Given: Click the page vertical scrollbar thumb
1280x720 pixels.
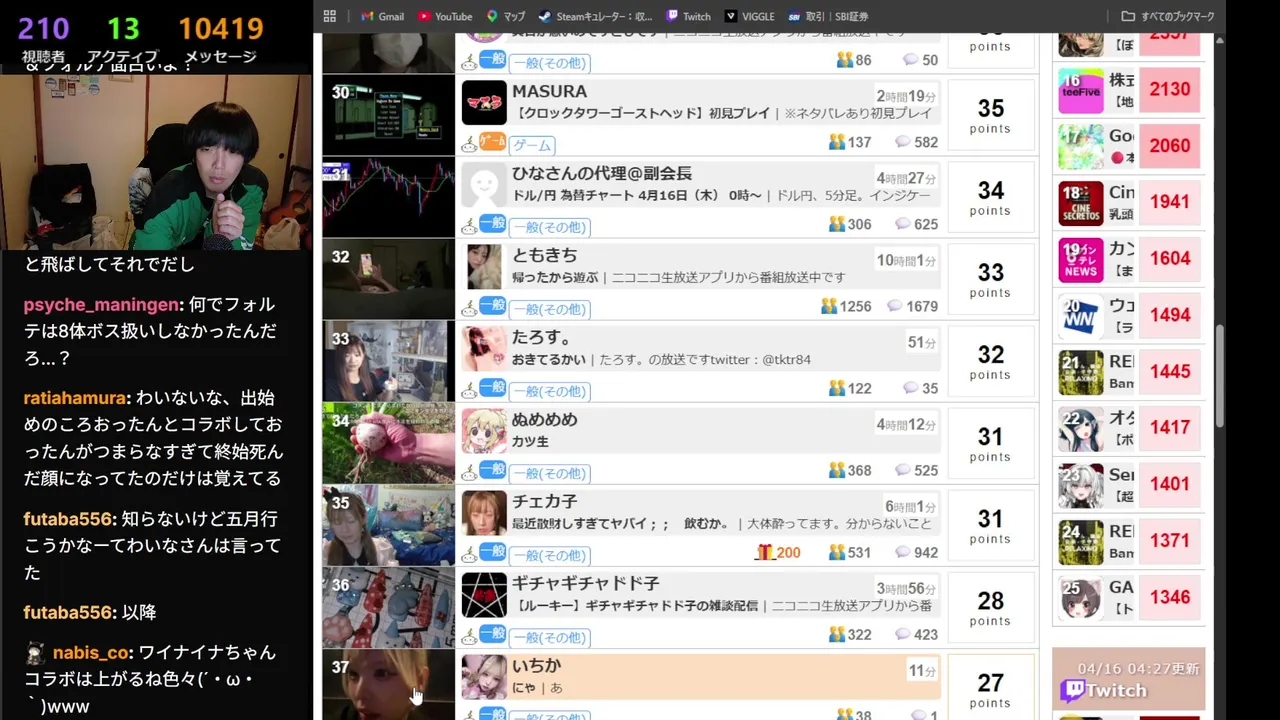Looking at the screenshot, I should [x=1221, y=374].
